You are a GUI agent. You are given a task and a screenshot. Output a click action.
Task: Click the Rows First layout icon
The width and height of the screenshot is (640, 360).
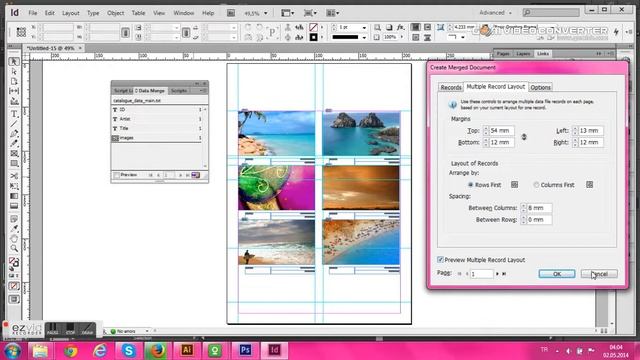[514, 185]
